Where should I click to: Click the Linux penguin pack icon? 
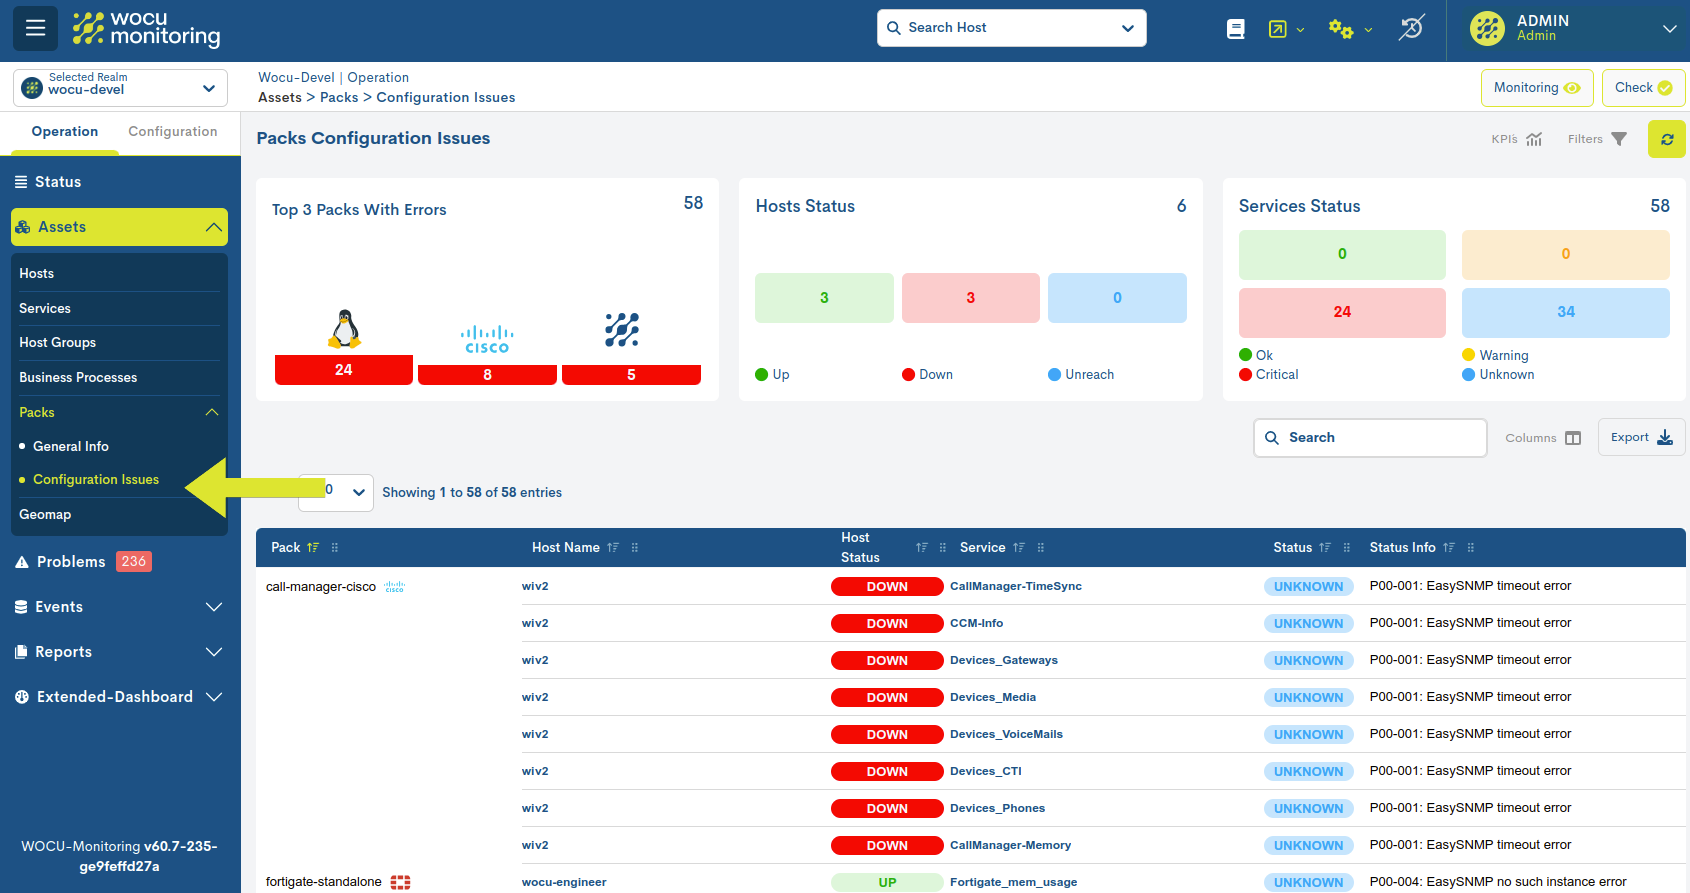point(344,329)
